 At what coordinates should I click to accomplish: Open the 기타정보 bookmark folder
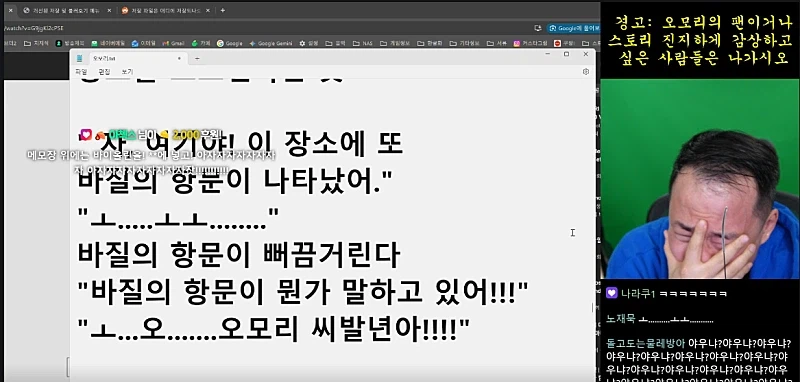pos(465,43)
